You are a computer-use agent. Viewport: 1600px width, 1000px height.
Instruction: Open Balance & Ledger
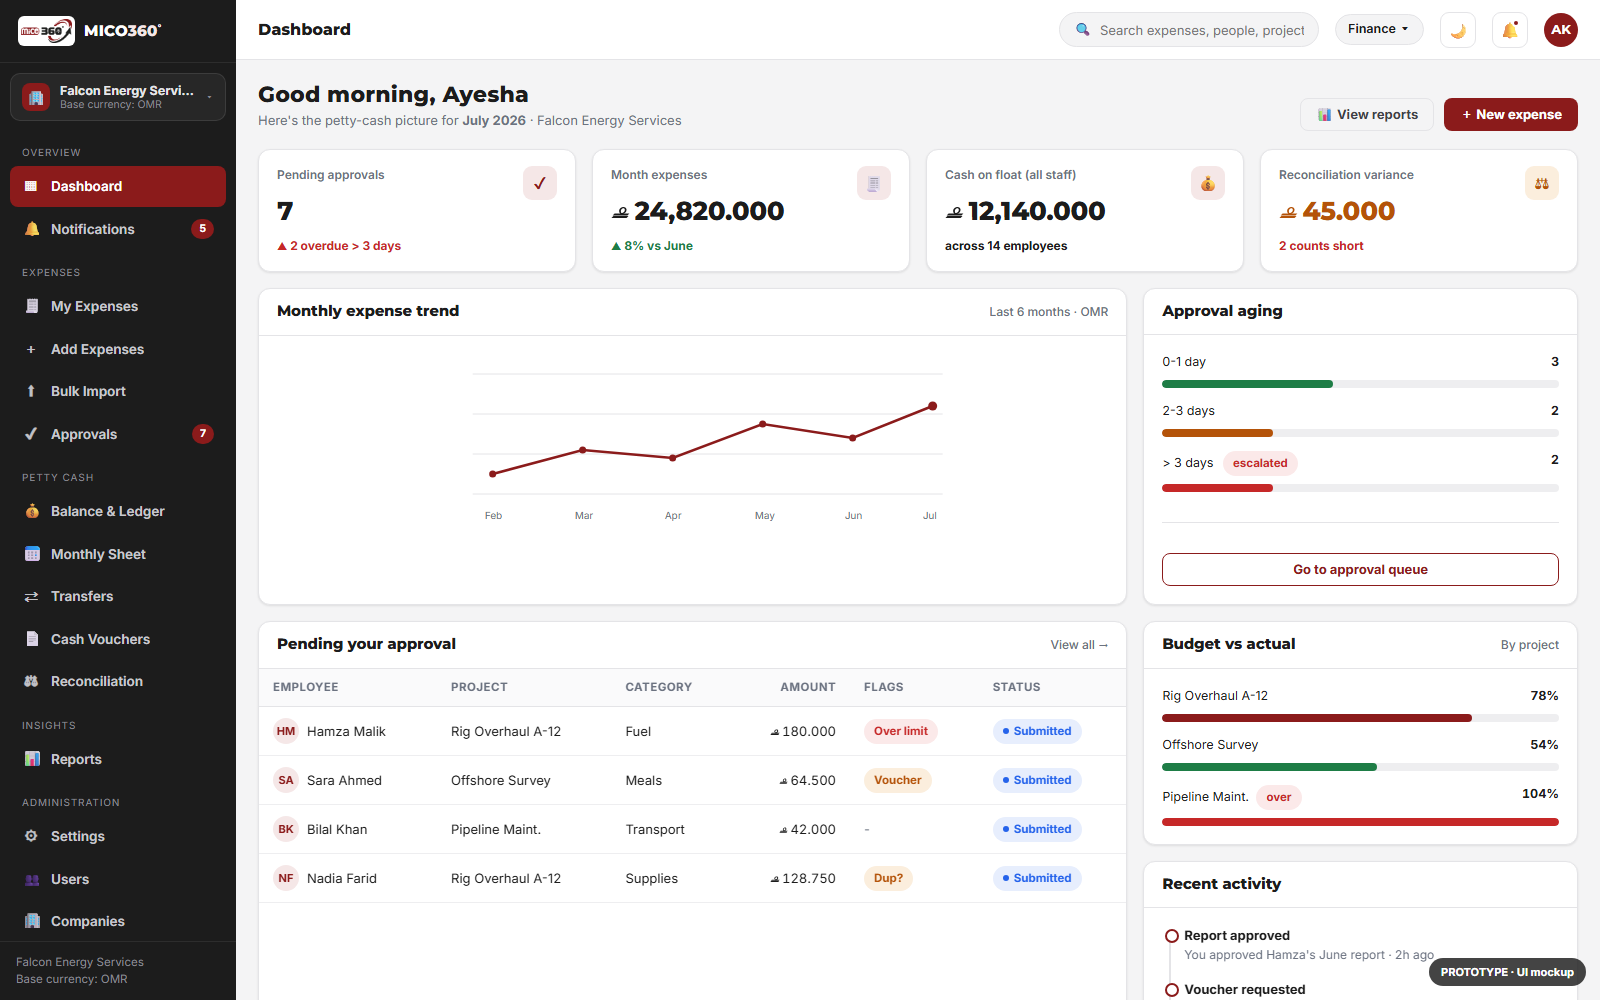(x=118, y=511)
